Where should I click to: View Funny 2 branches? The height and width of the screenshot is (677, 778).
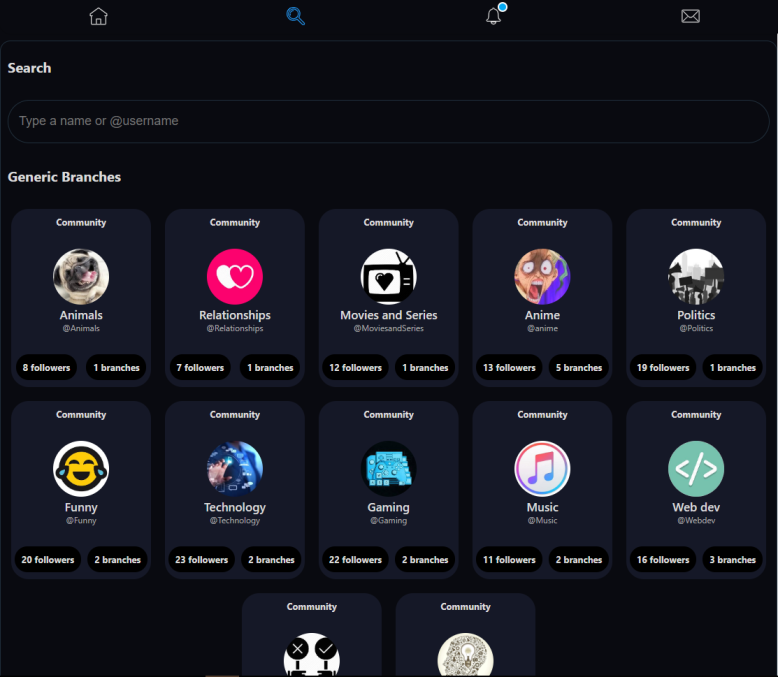click(x=118, y=560)
